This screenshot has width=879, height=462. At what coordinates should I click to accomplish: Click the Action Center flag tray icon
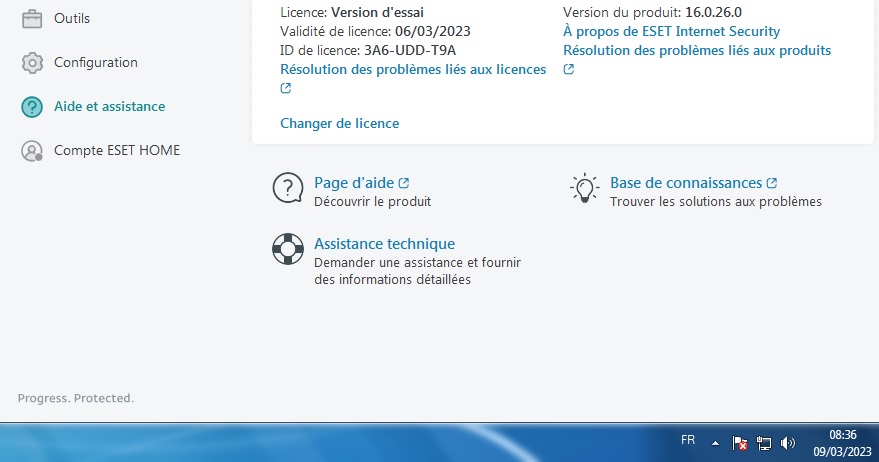(740, 443)
